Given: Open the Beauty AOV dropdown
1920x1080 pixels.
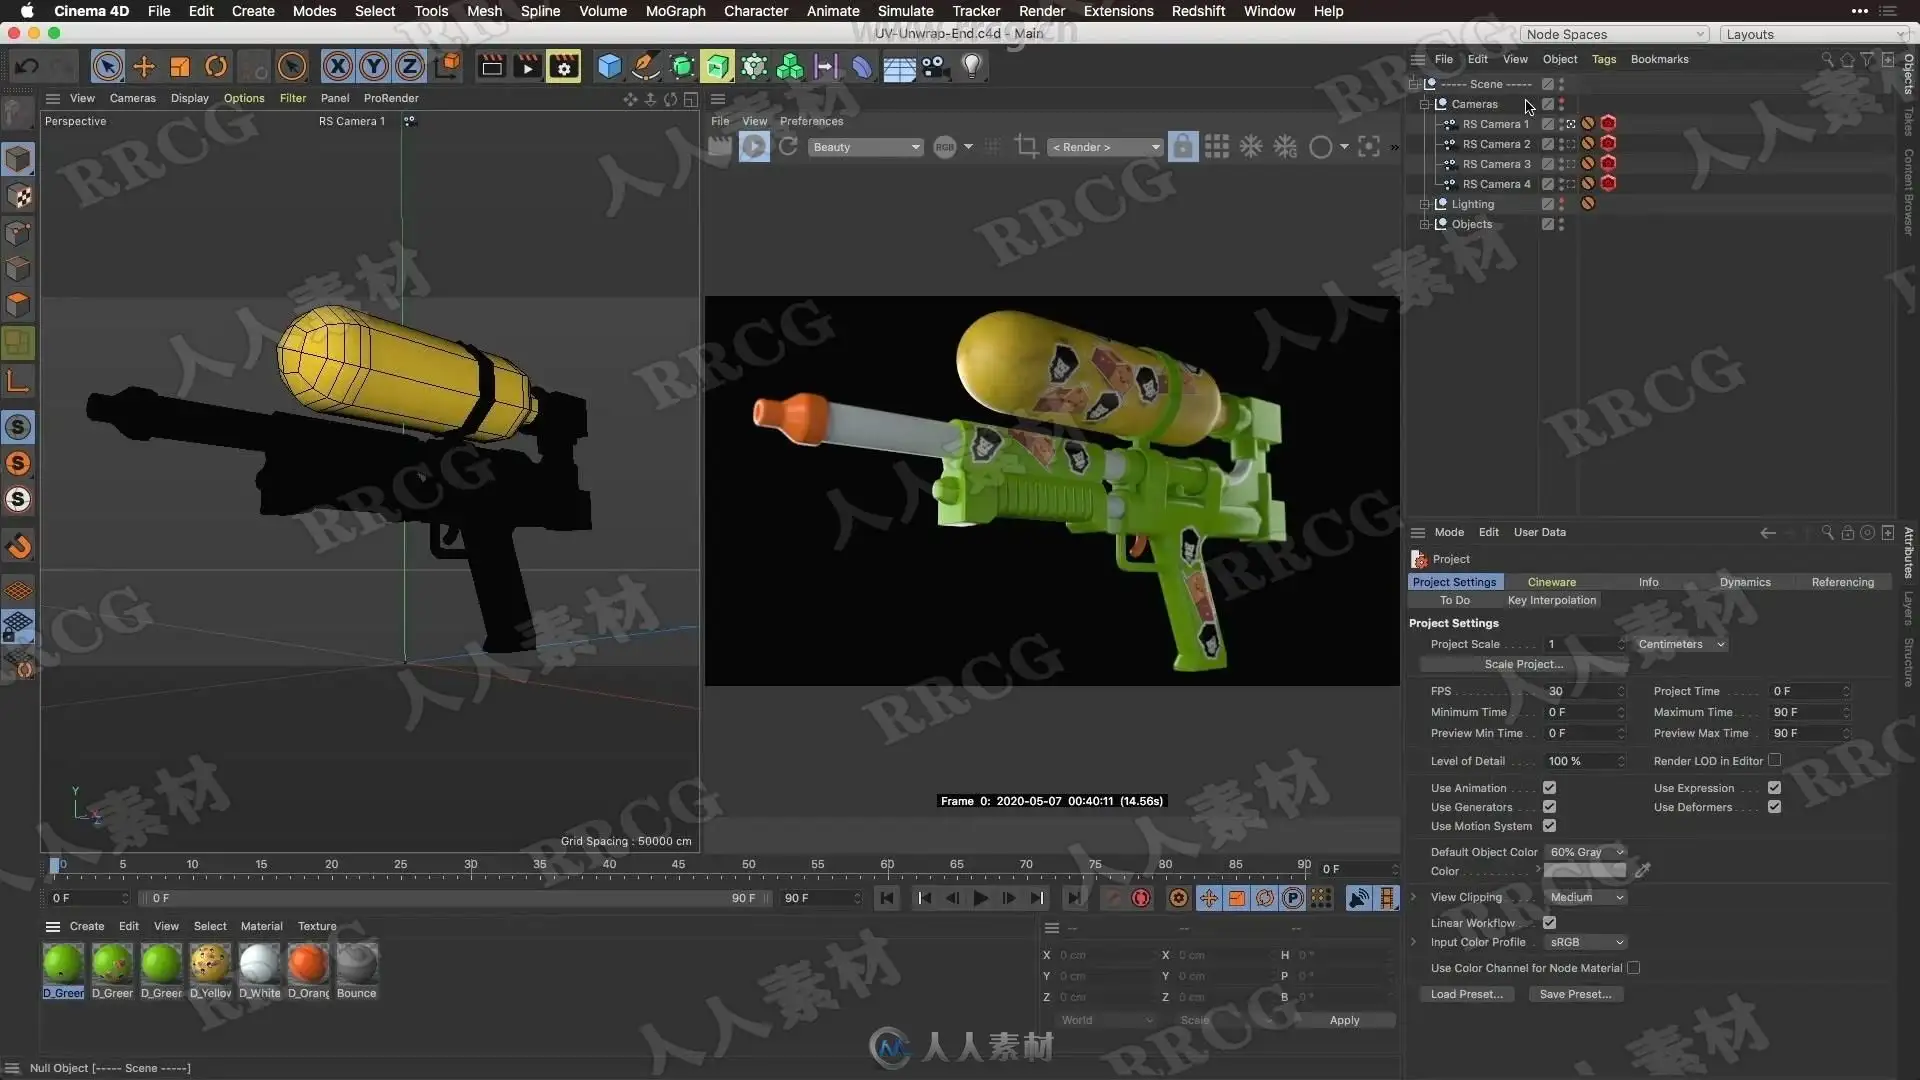Looking at the screenshot, I should (865, 147).
